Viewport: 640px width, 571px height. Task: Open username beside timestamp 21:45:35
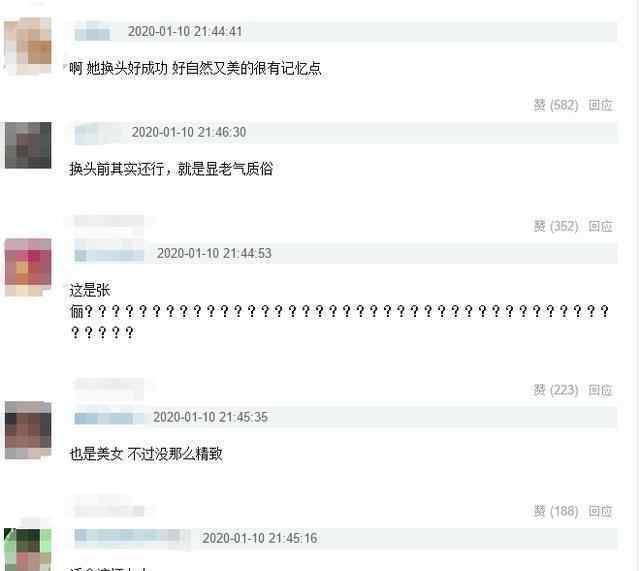109,418
